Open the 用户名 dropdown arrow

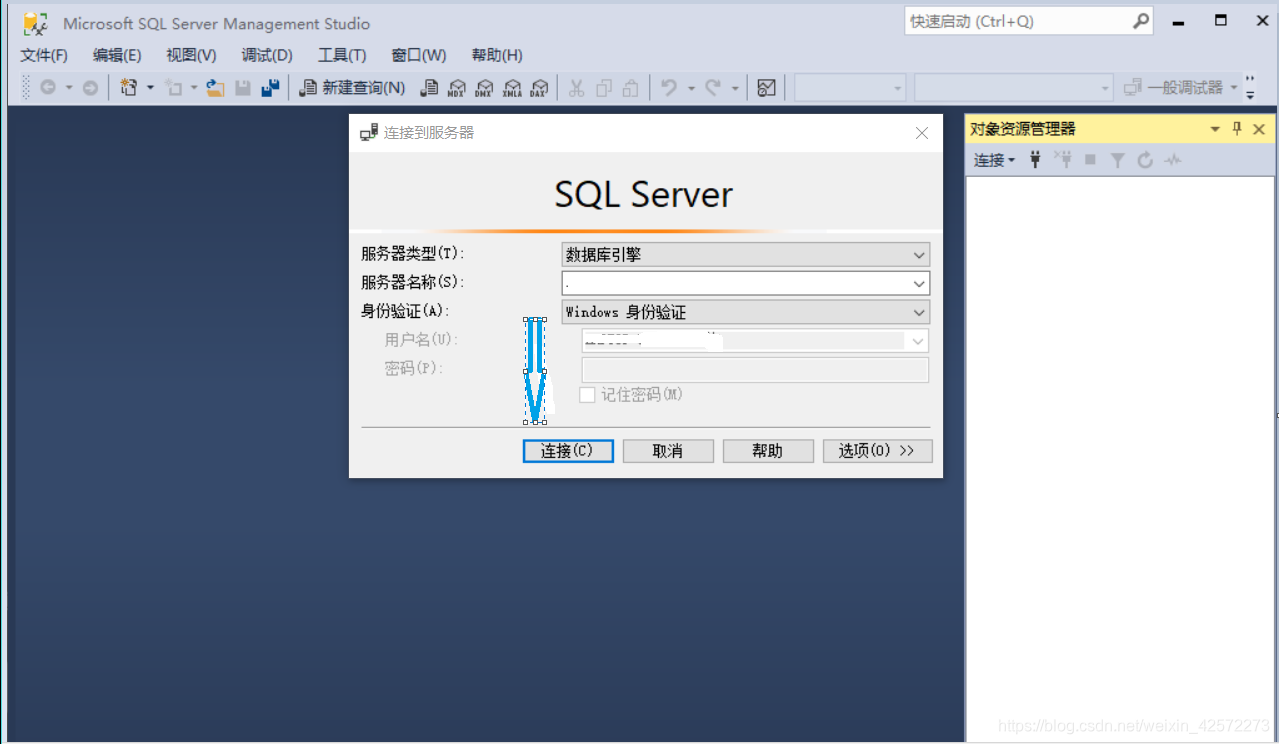[917, 341]
